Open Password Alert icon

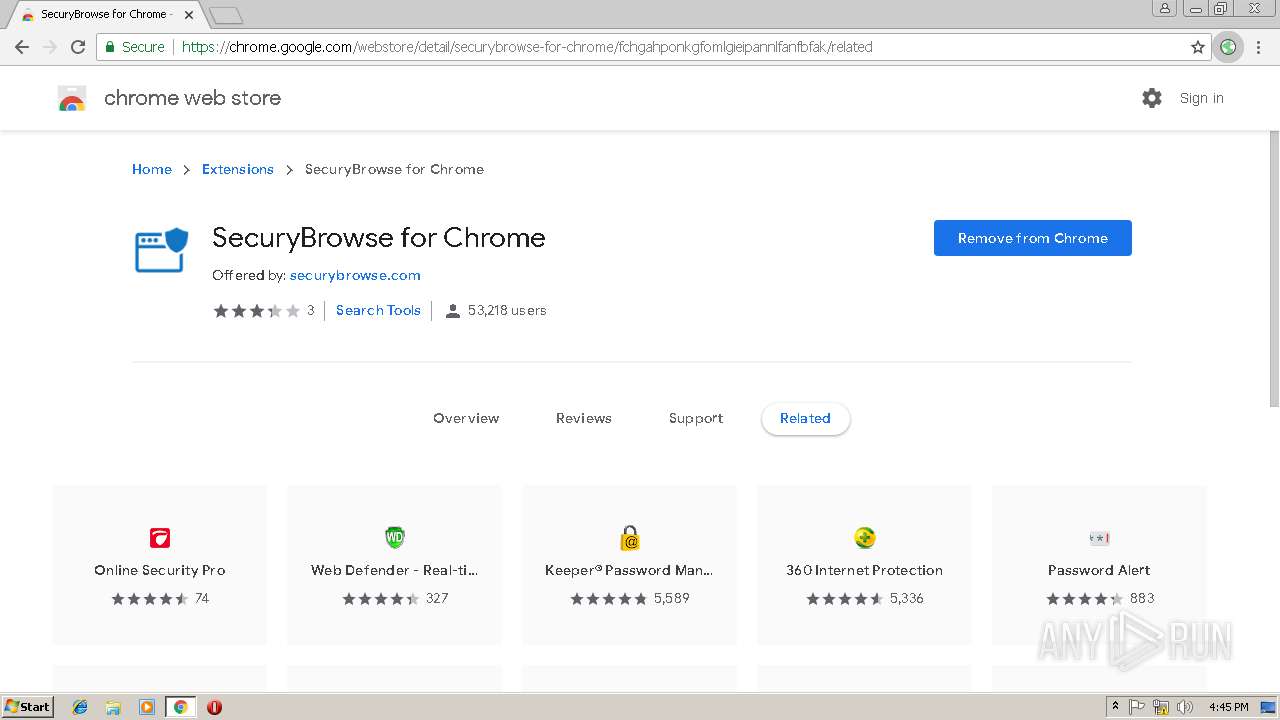tap(1099, 538)
